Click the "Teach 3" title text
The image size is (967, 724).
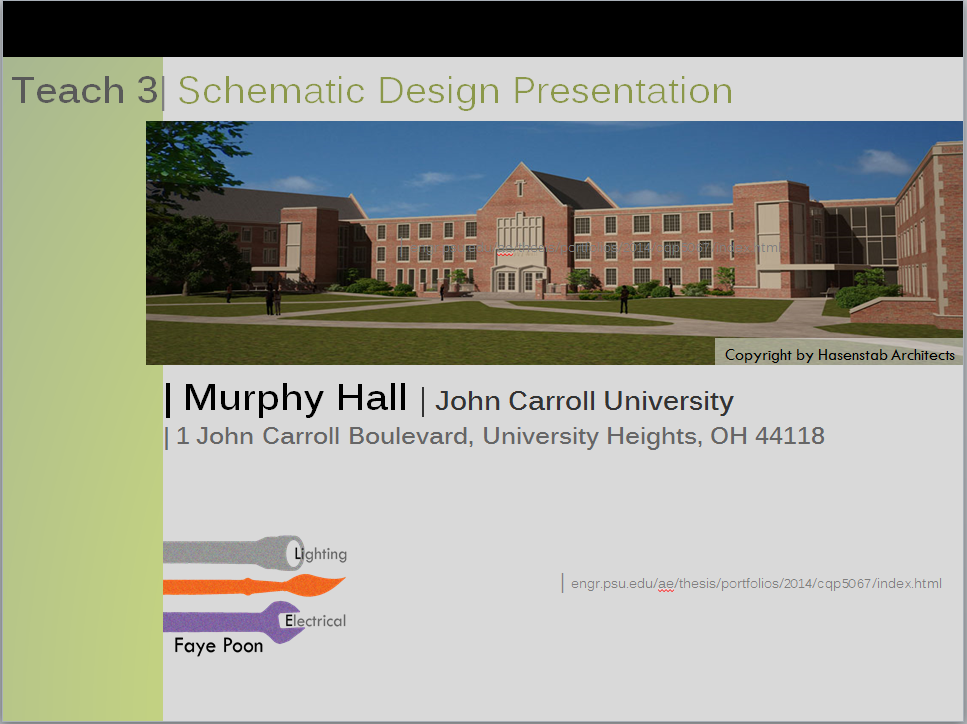(85, 91)
